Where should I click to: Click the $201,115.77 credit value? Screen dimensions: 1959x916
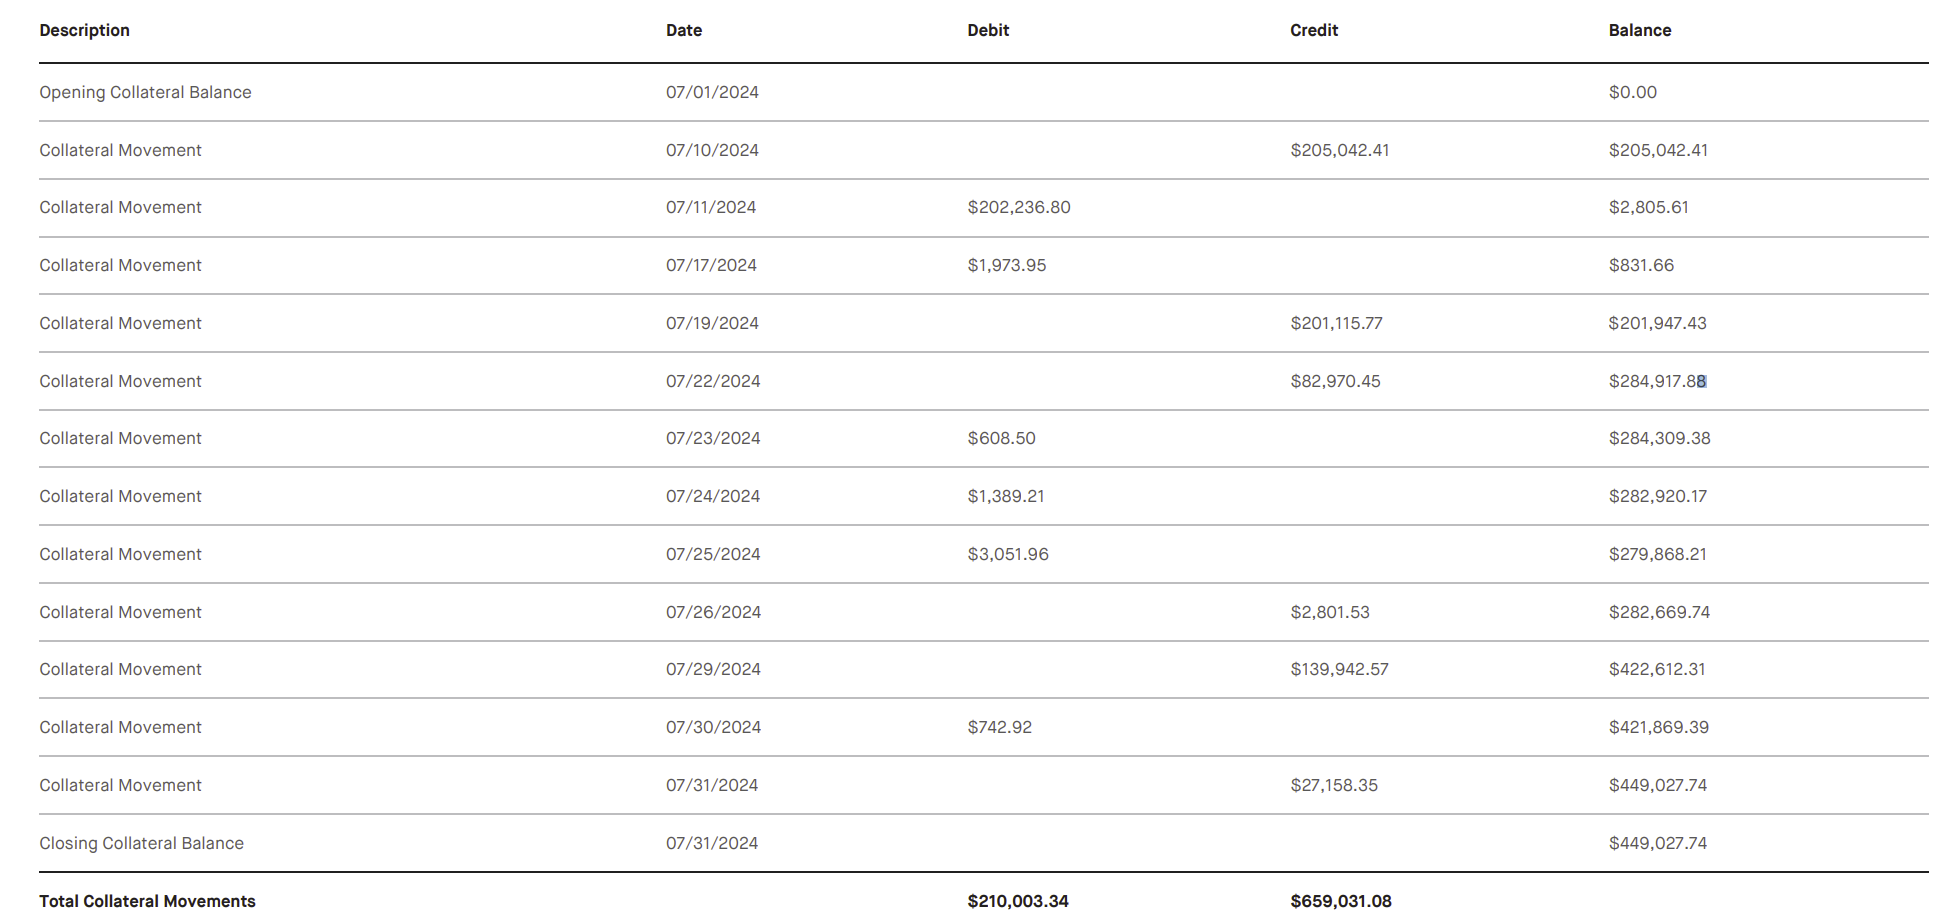click(x=1337, y=323)
